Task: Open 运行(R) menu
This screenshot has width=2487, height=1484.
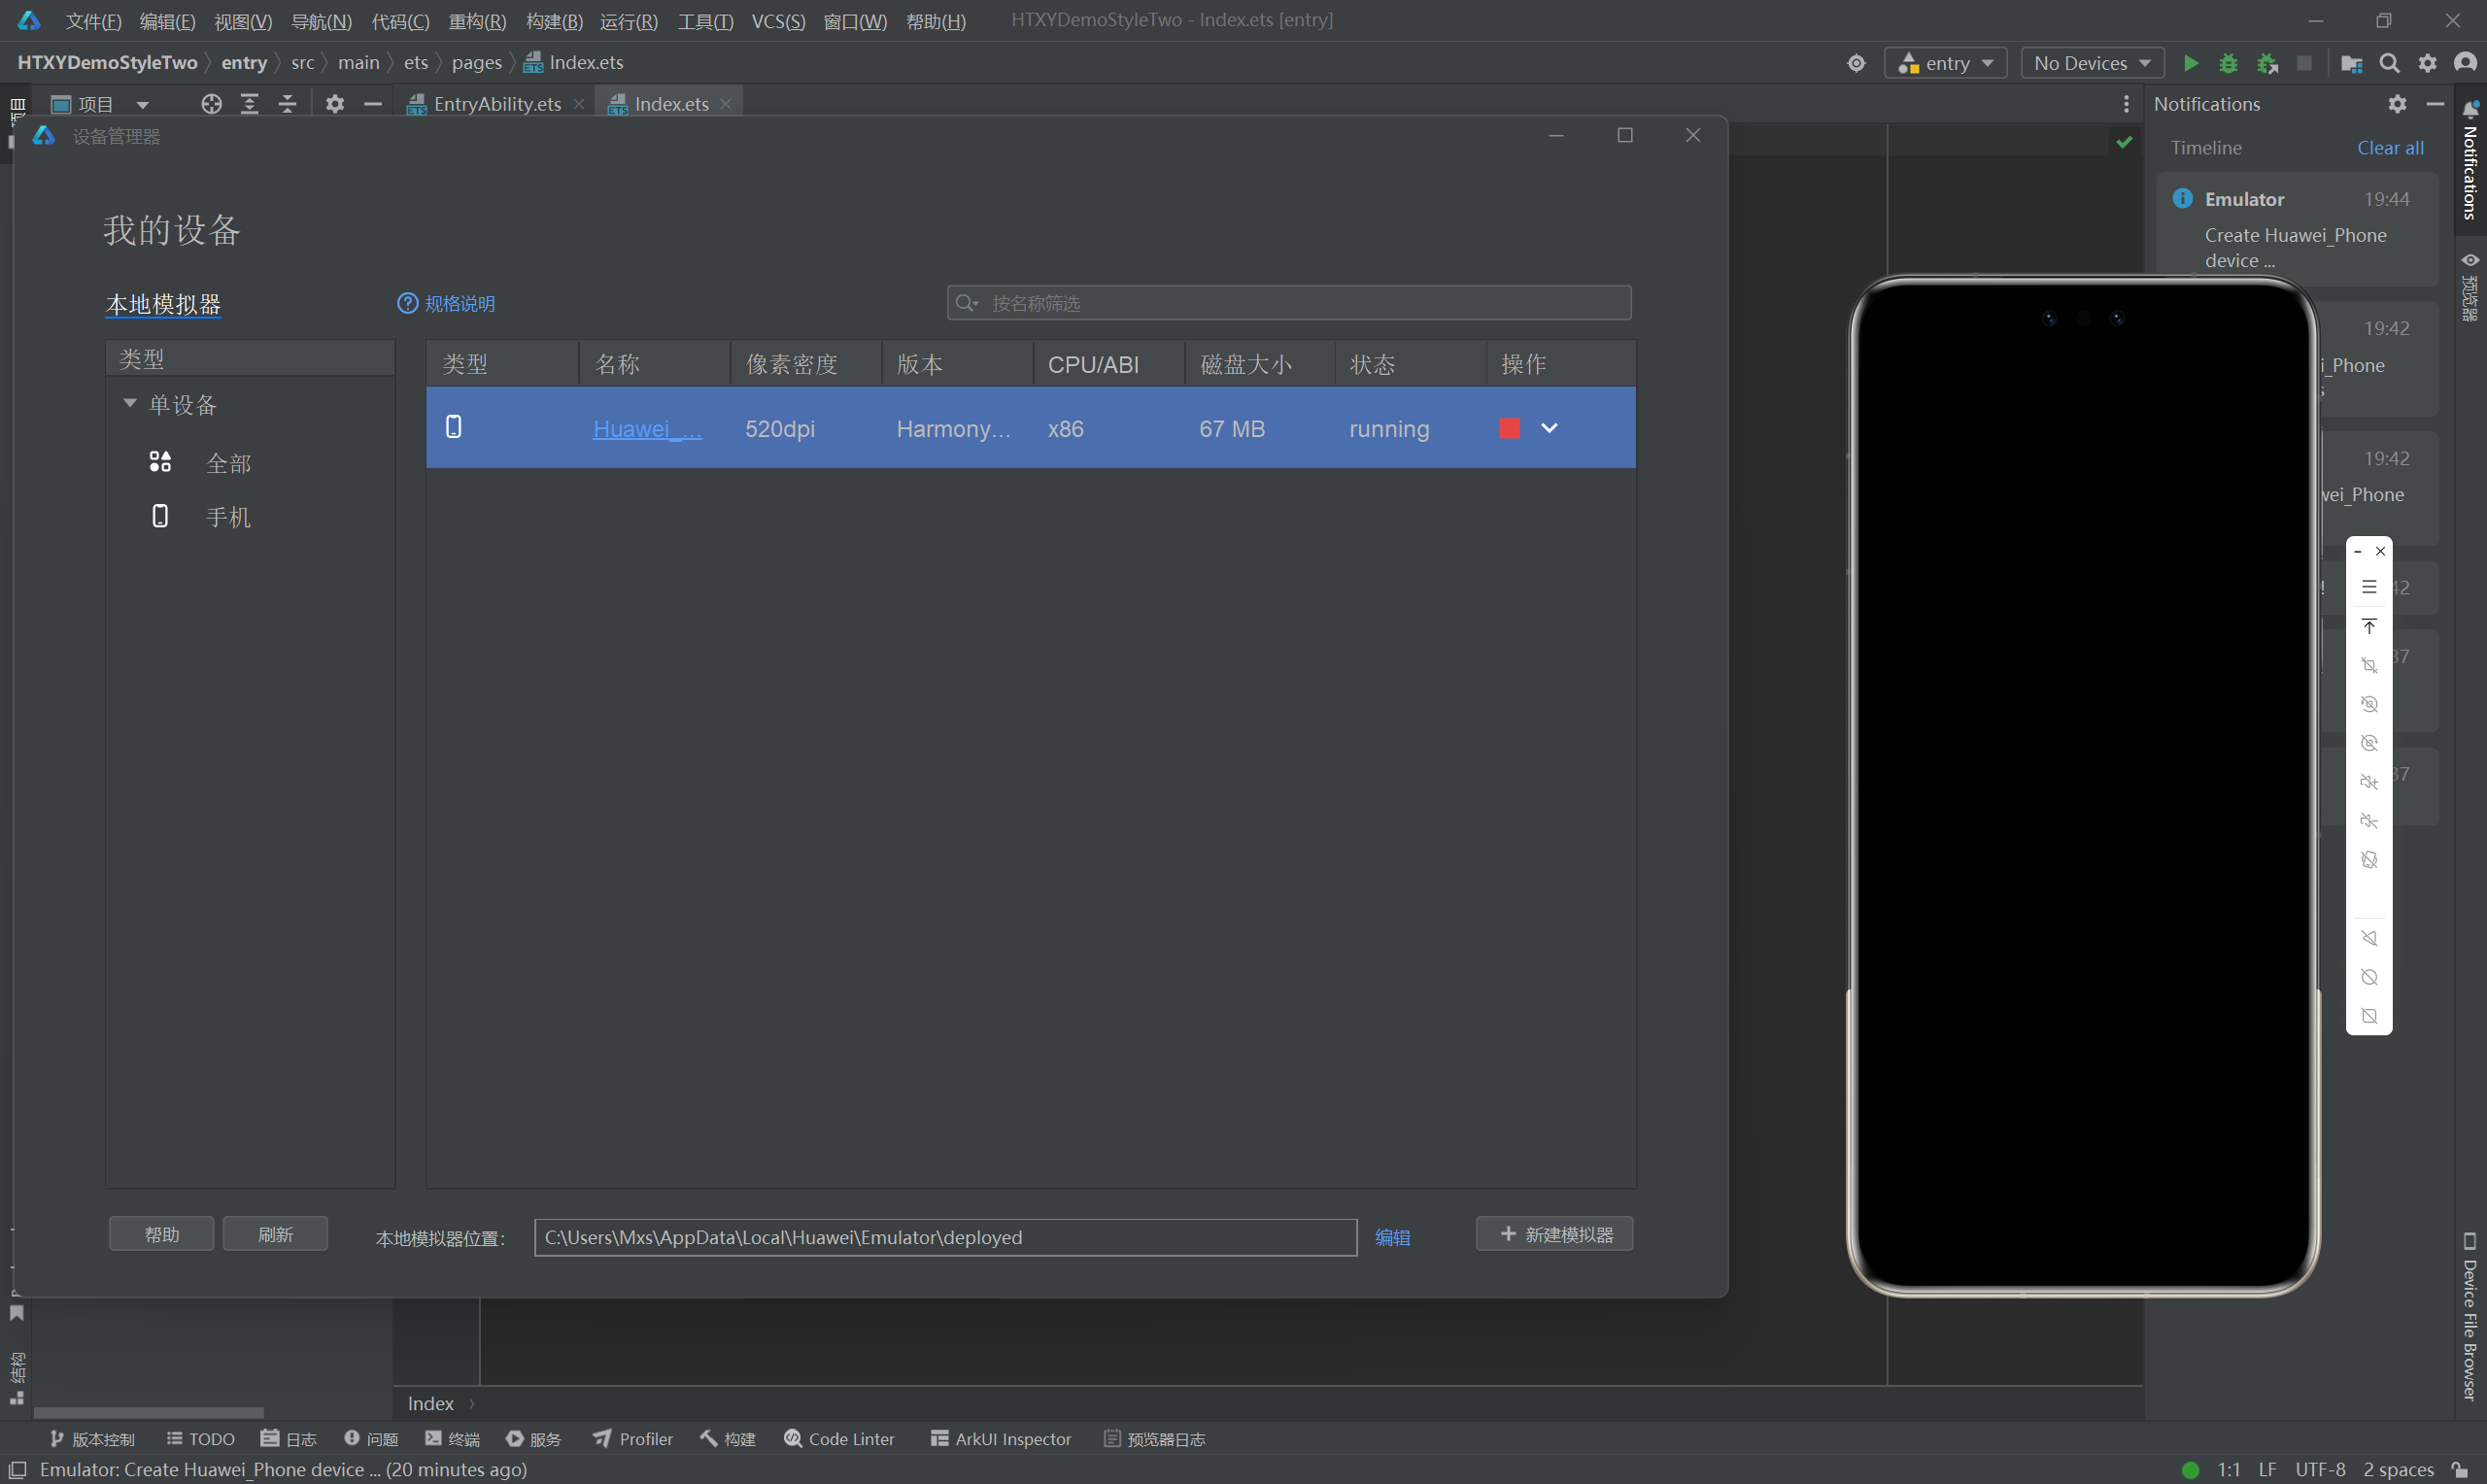Action: click(629, 21)
